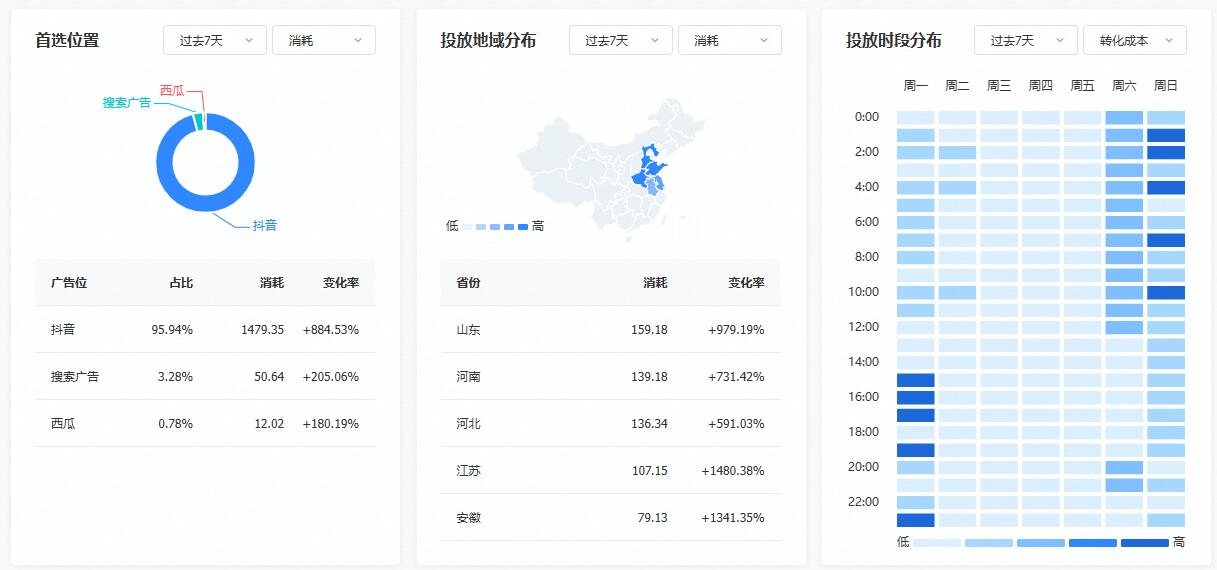Click 消耗 header in 首选位置 table
The image size is (1217, 570).
click(x=271, y=283)
